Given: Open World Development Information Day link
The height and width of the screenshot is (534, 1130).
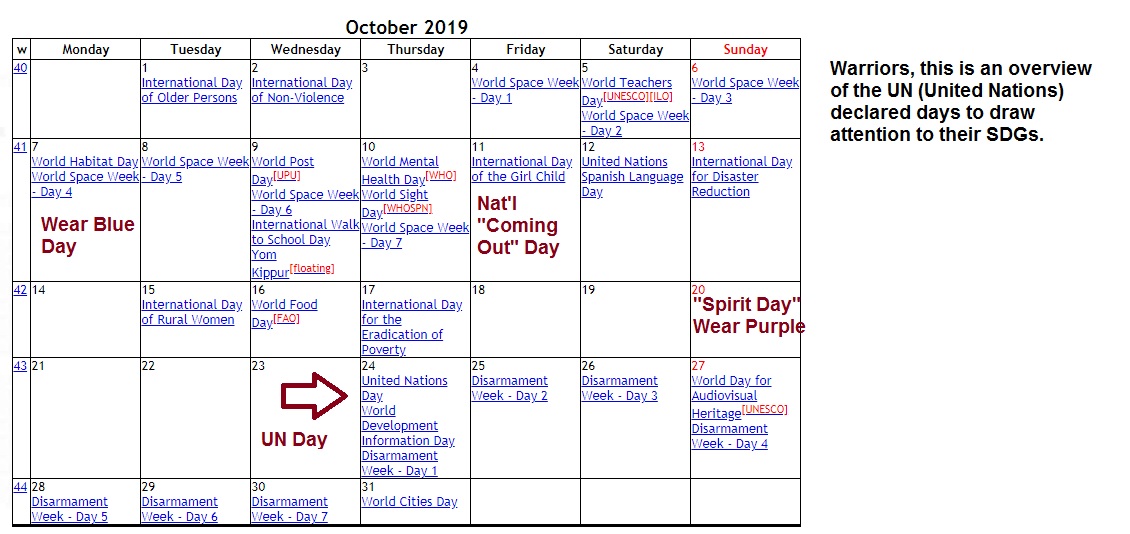Looking at the screenshot, I should coord(408,425).
